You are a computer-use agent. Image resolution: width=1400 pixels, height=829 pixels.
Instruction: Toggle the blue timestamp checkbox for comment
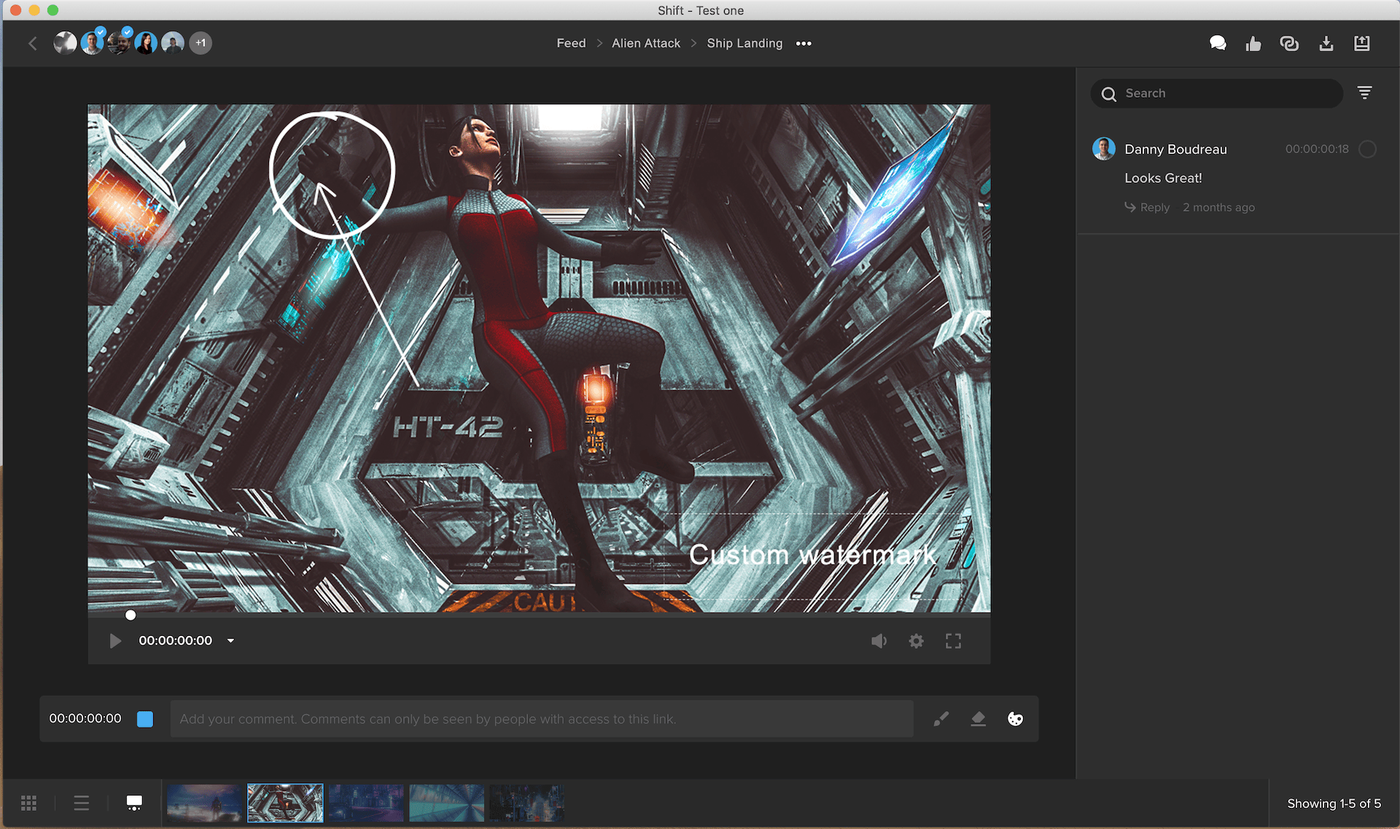(x=145, y=719)
